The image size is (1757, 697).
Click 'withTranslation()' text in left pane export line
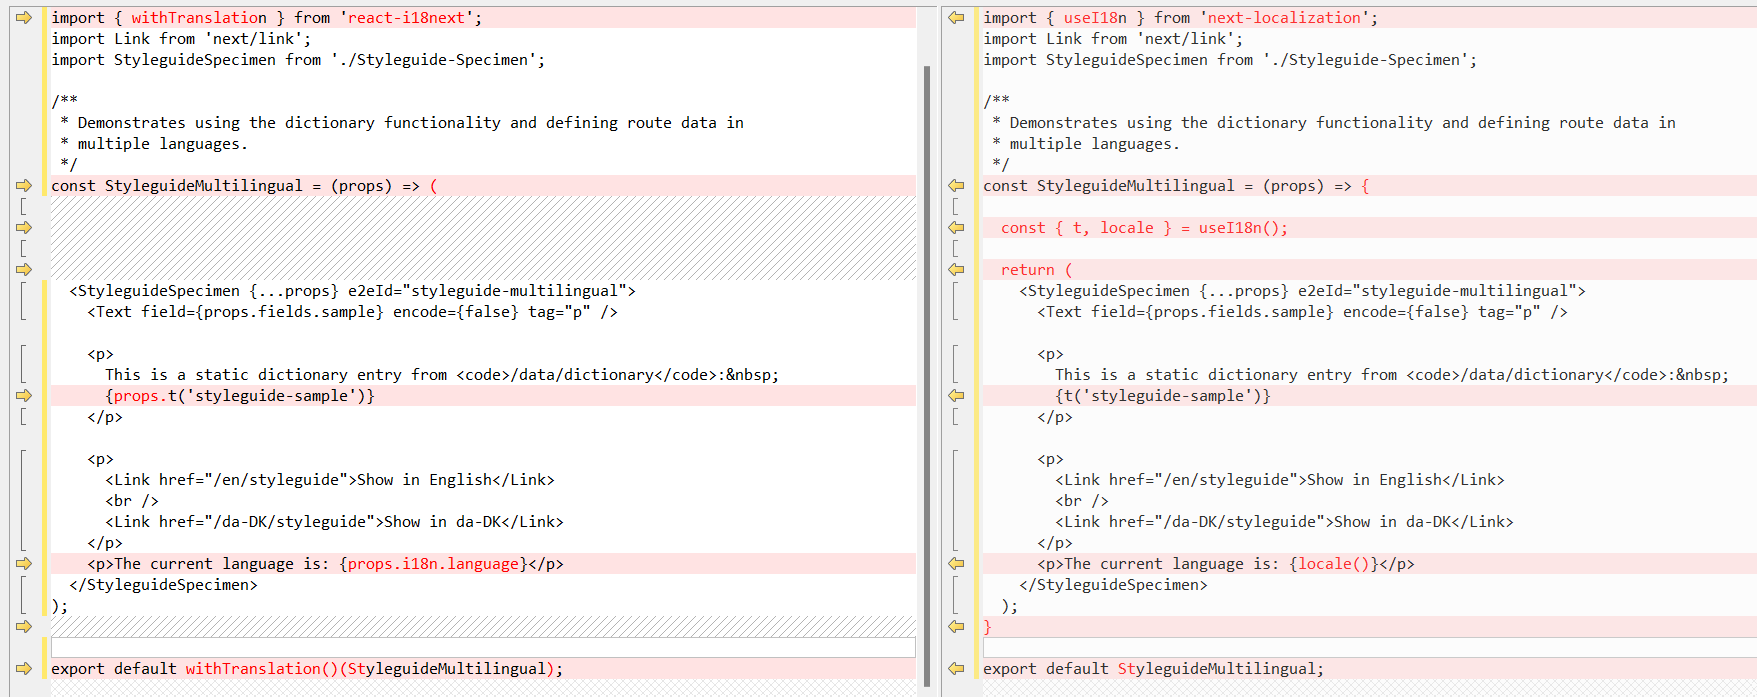pyautogui.click(x=261, y=669)
